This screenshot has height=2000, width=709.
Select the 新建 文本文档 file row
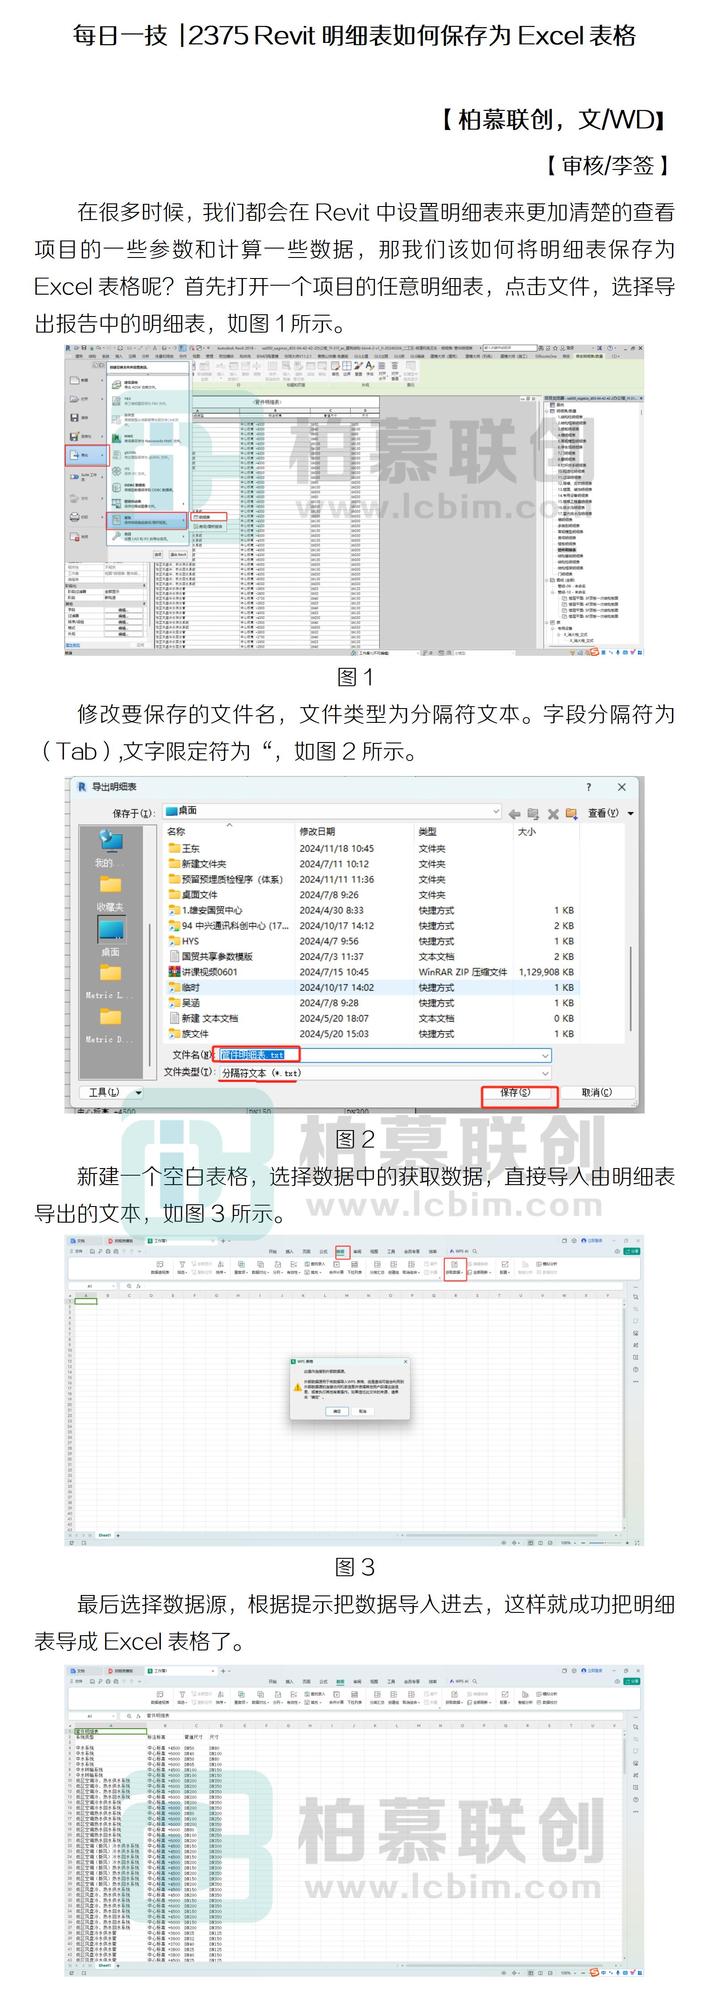tap(372, 1018)
